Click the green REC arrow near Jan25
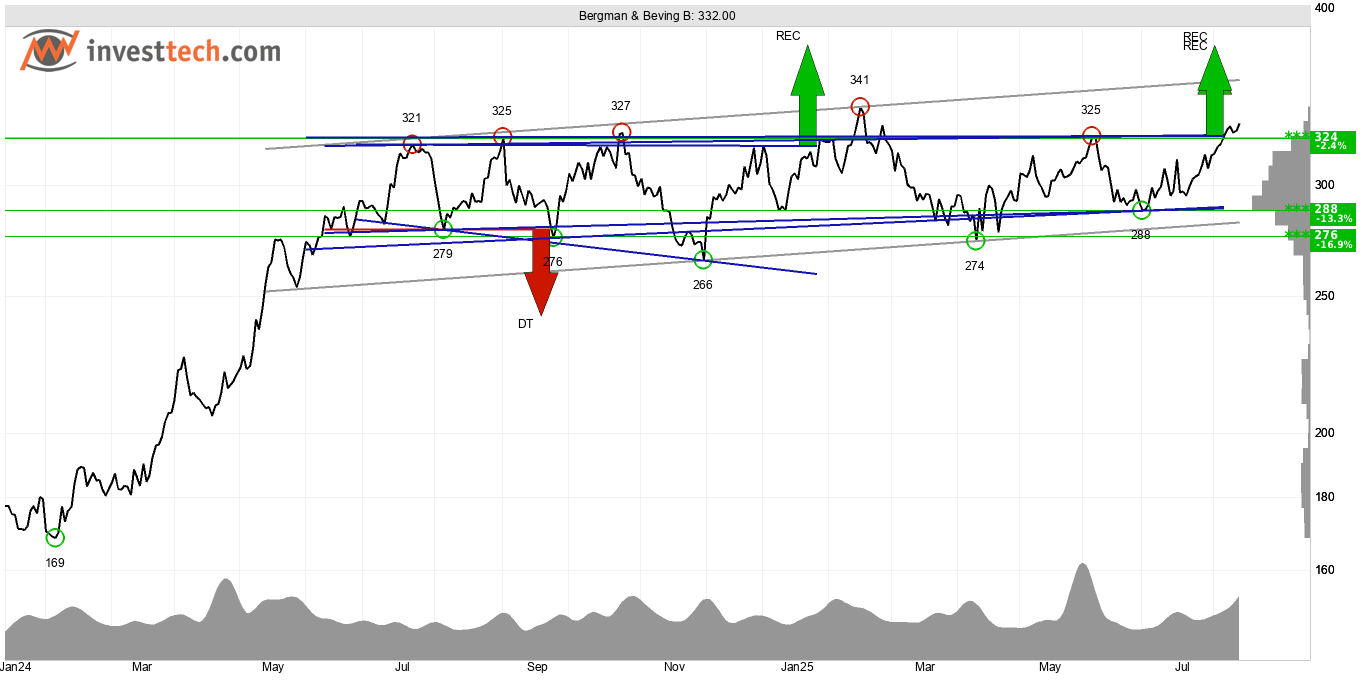This screenshot has width=1360, height=680. pyautogui.click(x=807, y=95)
